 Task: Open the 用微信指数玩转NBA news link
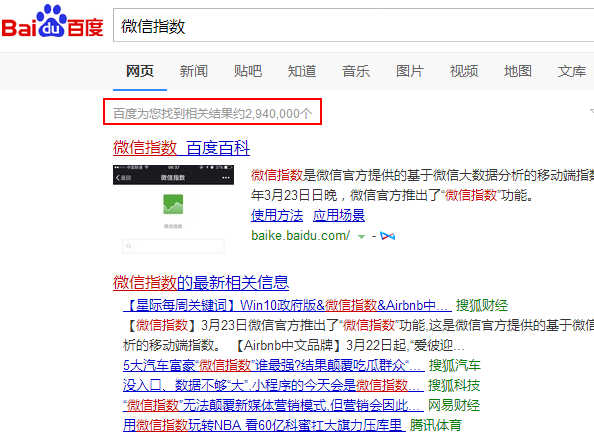coord(264,425)
